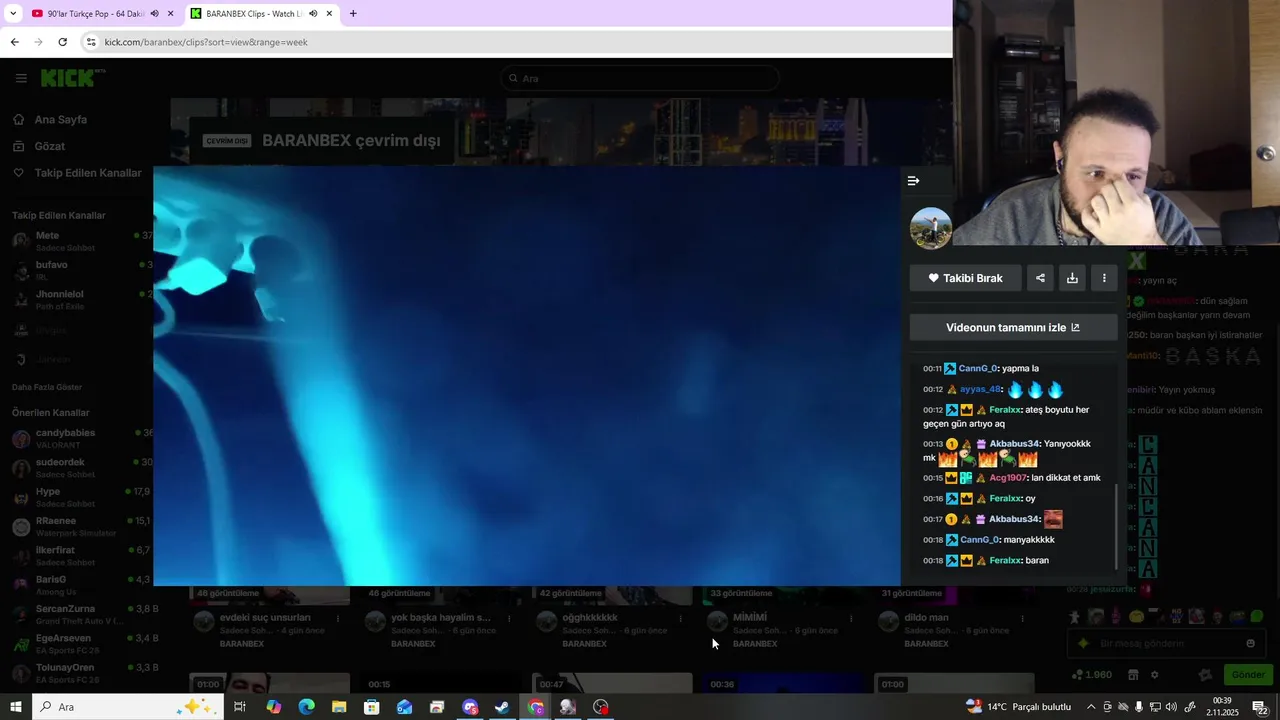Open the Windows notification center
1280x720 pixels.
point(1259,707)
